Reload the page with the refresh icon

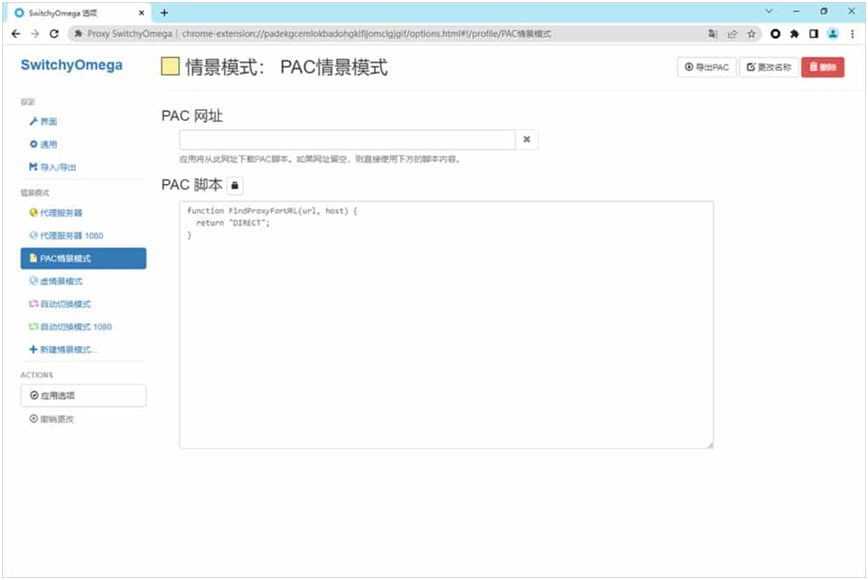tap(54, 33)
